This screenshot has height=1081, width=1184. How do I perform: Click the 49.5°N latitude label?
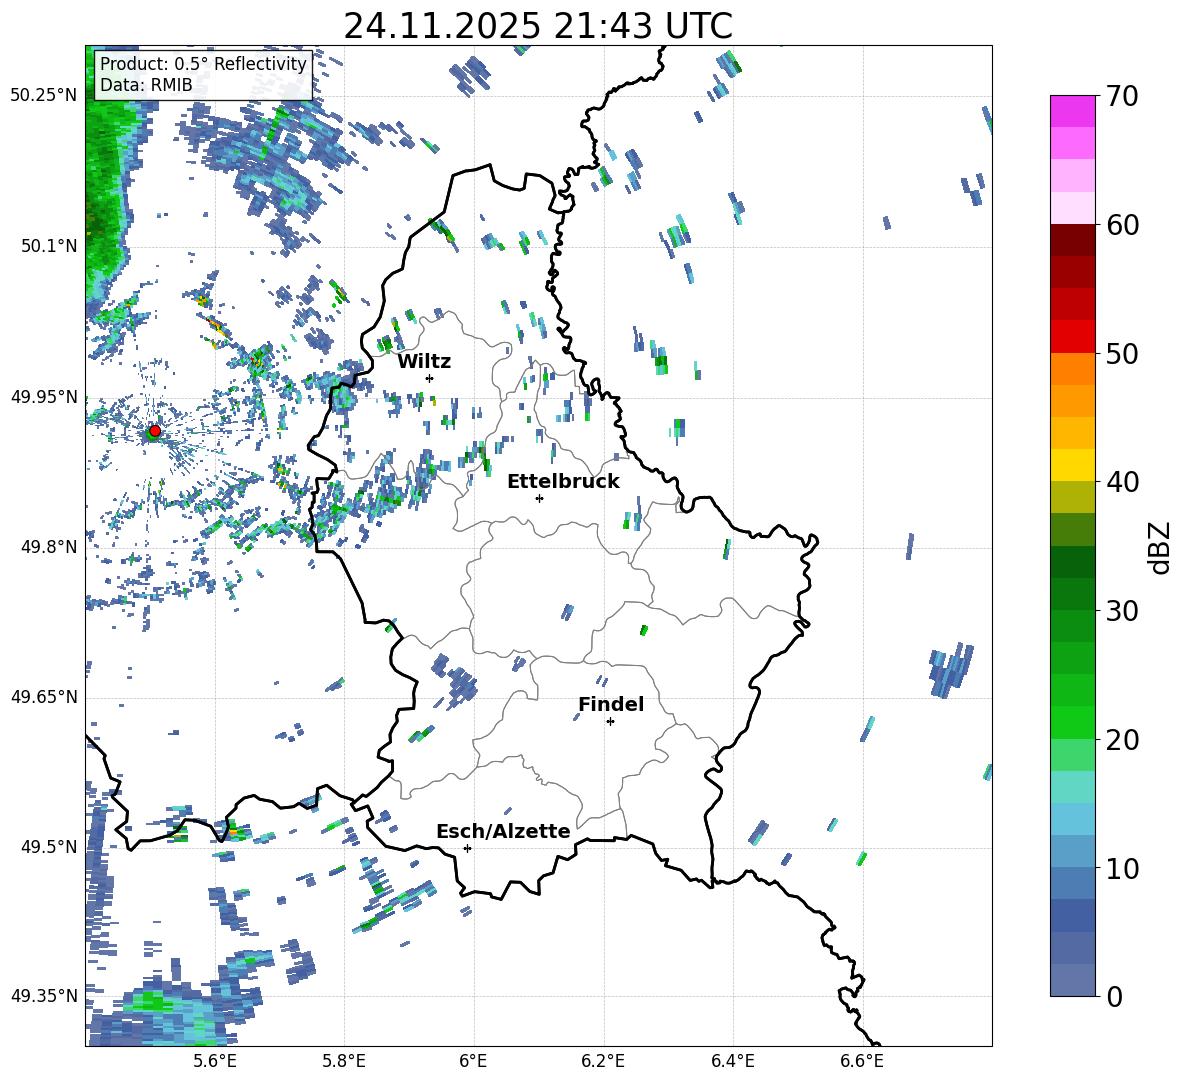[x=48, y=847]
